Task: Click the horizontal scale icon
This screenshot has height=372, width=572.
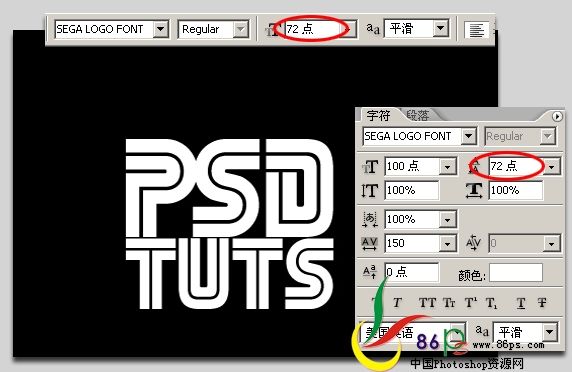Action: pyautogui.click(x=474, y=190)
